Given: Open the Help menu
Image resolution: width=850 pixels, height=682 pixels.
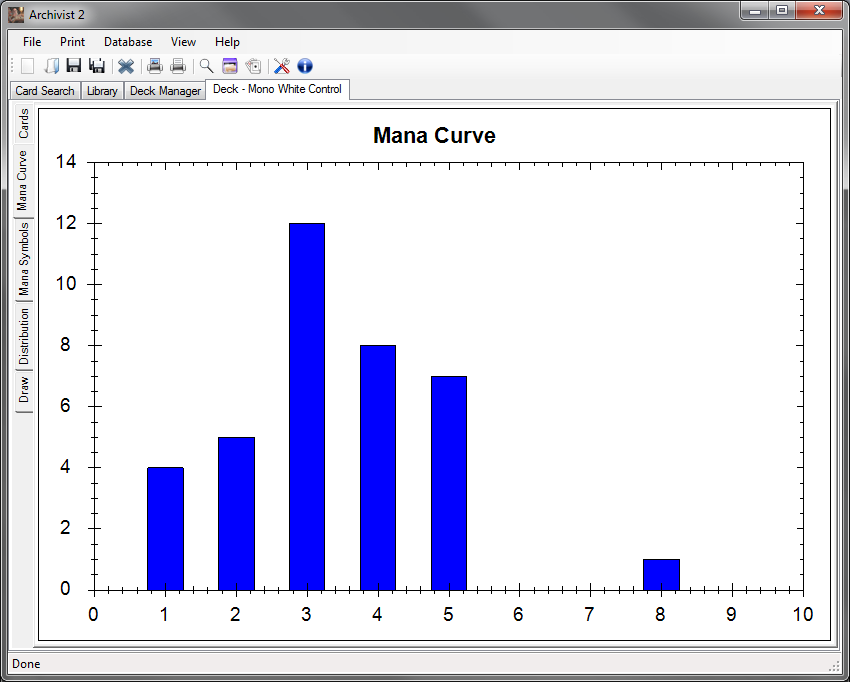Looking at the screenshot, I should pyautogui.click(x=227, y=42).
